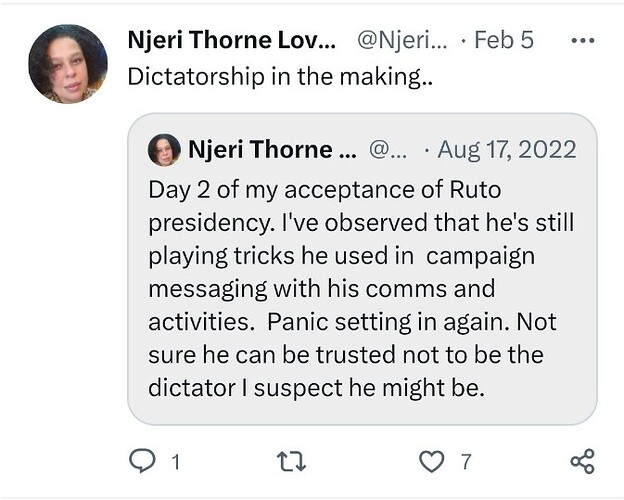Click the like count "7"
Image resolution: width=624 pixels, height=500 pixels.
[x=465, y=462]
